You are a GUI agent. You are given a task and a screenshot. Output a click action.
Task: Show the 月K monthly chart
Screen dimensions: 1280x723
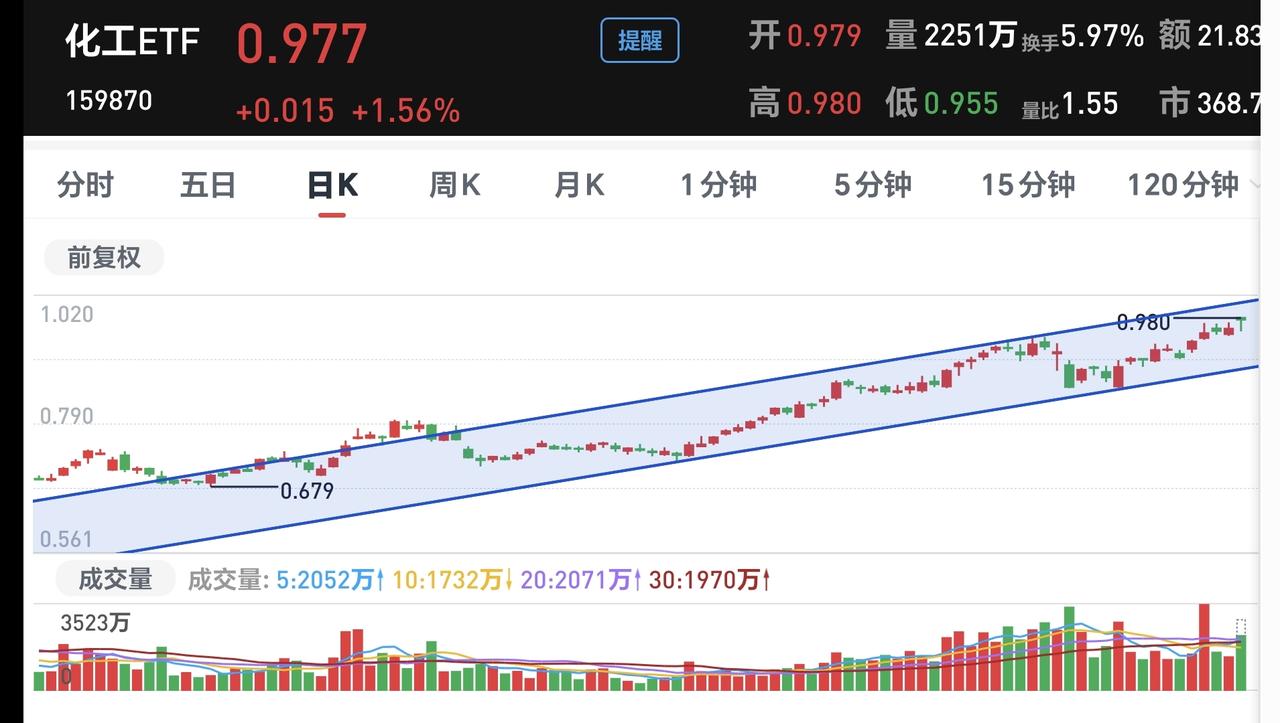[x=580, y=185]
